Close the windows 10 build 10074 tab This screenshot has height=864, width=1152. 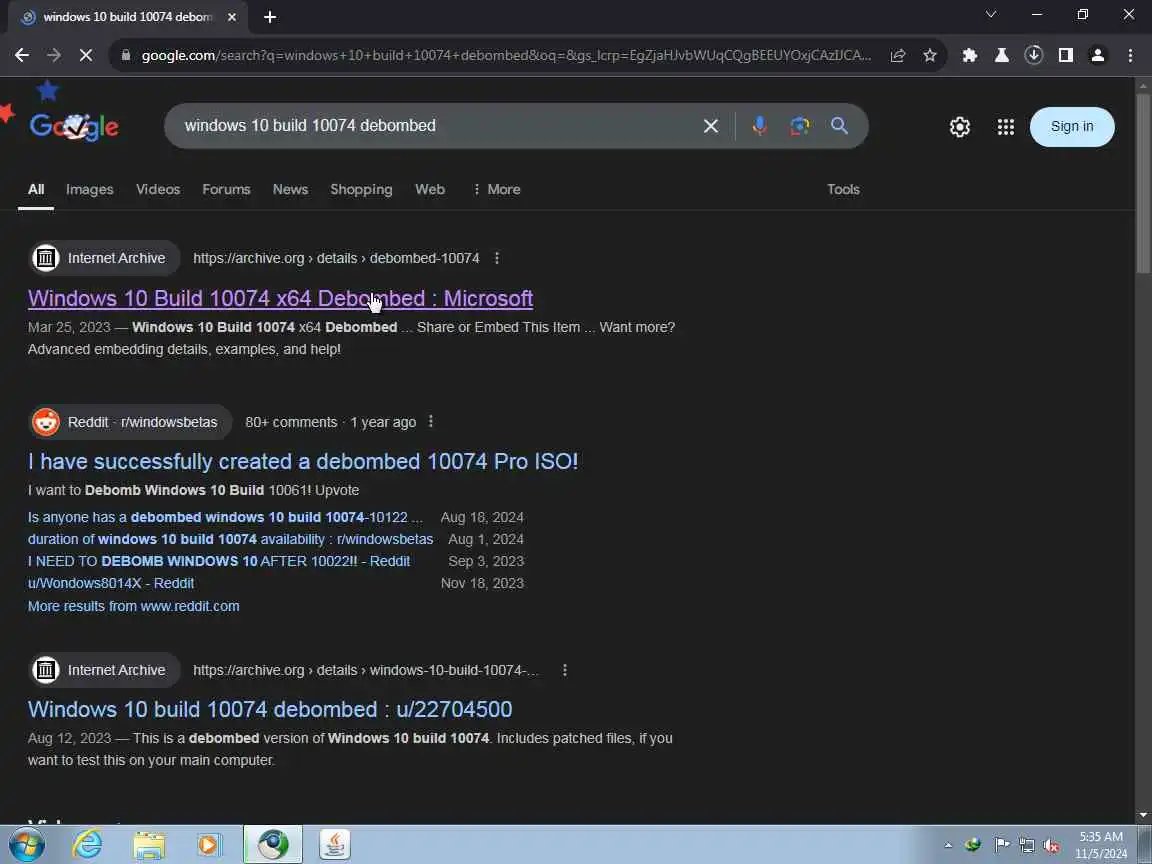tap(232, 17)
